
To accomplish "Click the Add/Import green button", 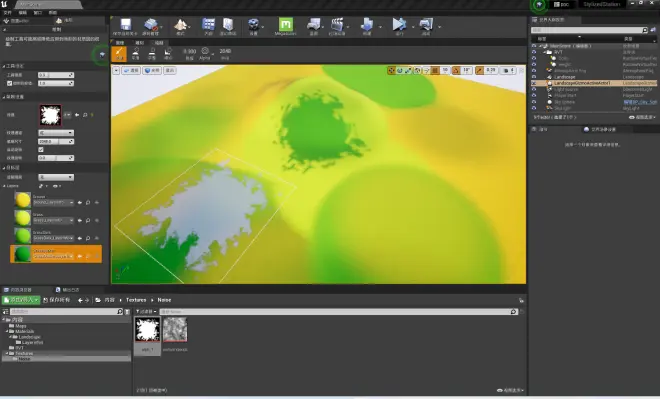I will 21,300.
